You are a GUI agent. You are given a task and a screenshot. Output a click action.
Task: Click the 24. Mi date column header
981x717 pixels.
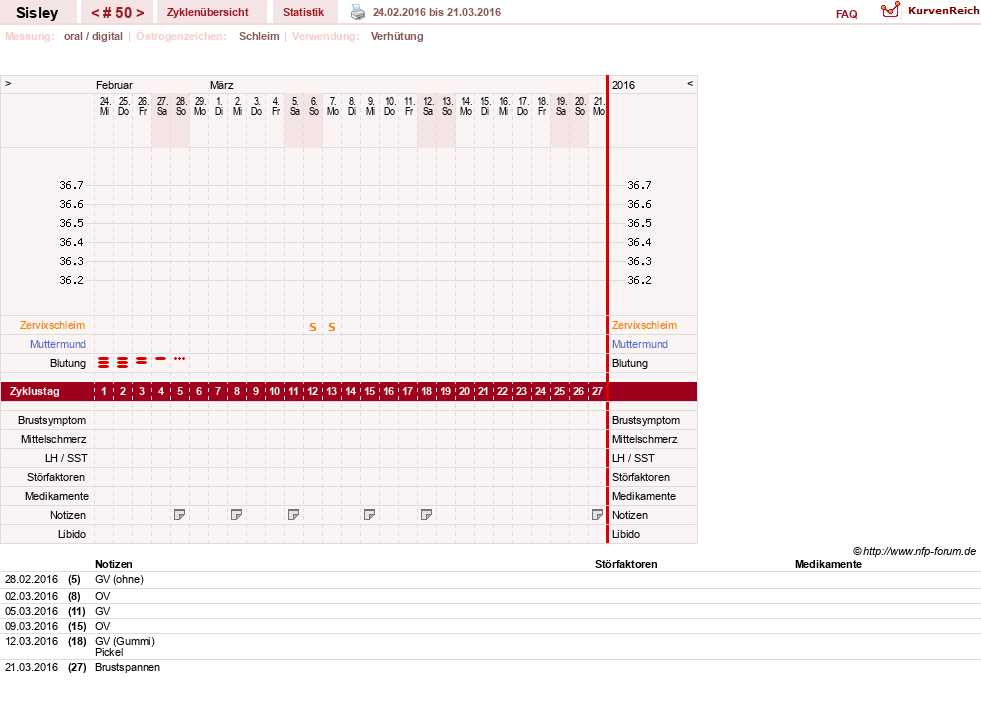104,106
